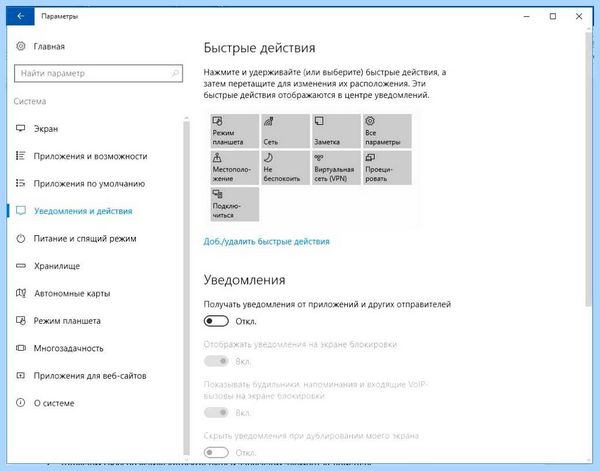The height and width of the screenshot is (471, 600).
Task: Select Уведомления и действия section
Action: point(74,211)
